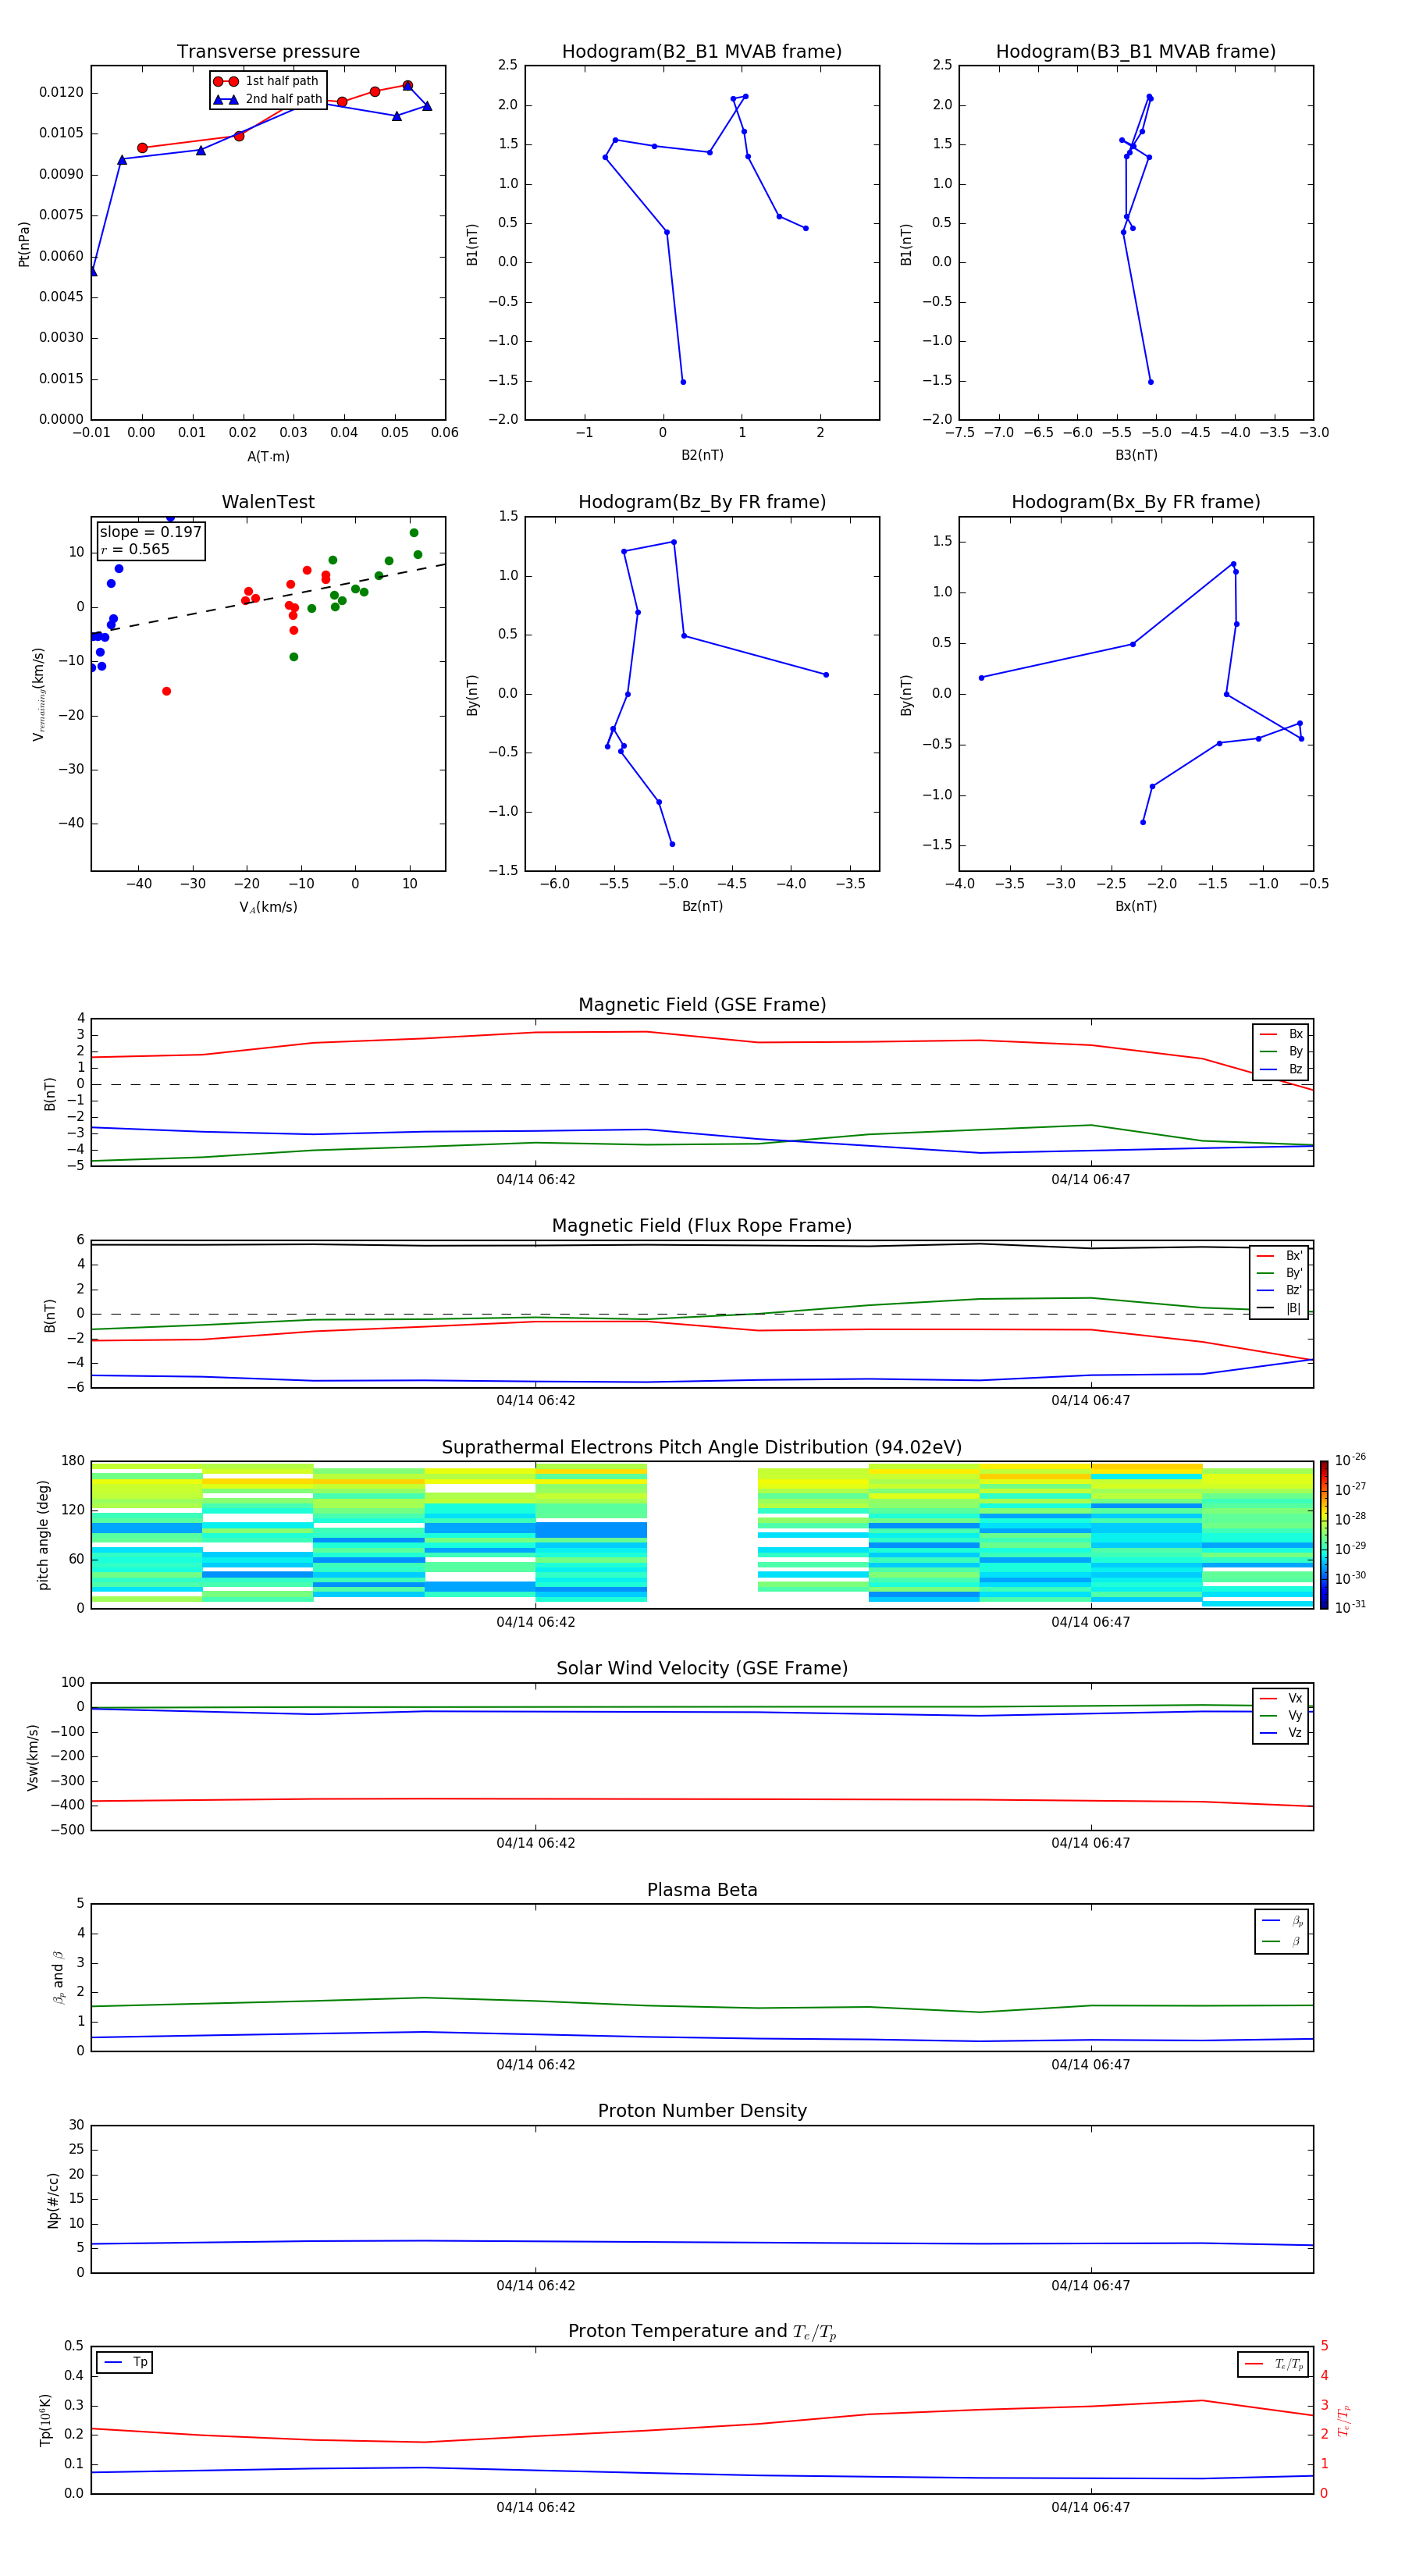Click the "Proton Temperature and Te/Tp" title
This screenshot has width=1405, height=2576.
702,2331
